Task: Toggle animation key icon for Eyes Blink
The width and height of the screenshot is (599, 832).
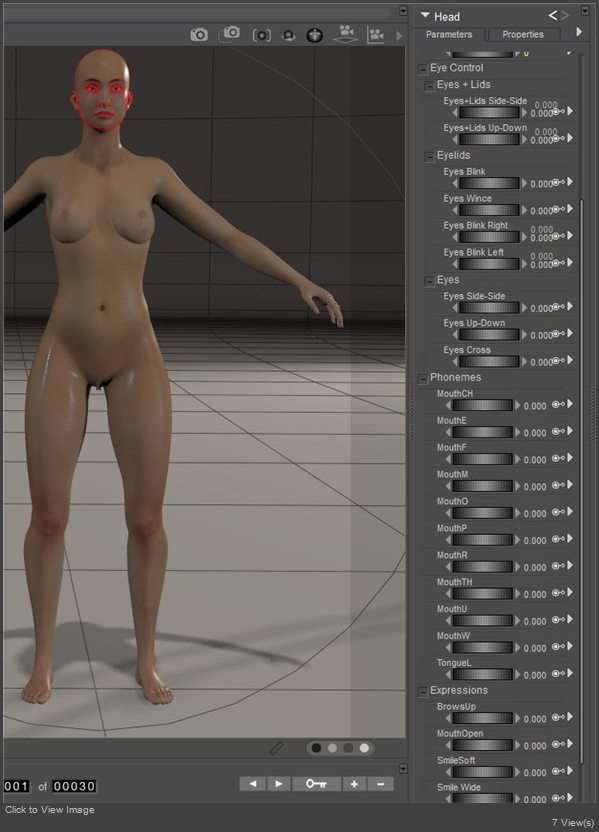Action: coord(559,183)
